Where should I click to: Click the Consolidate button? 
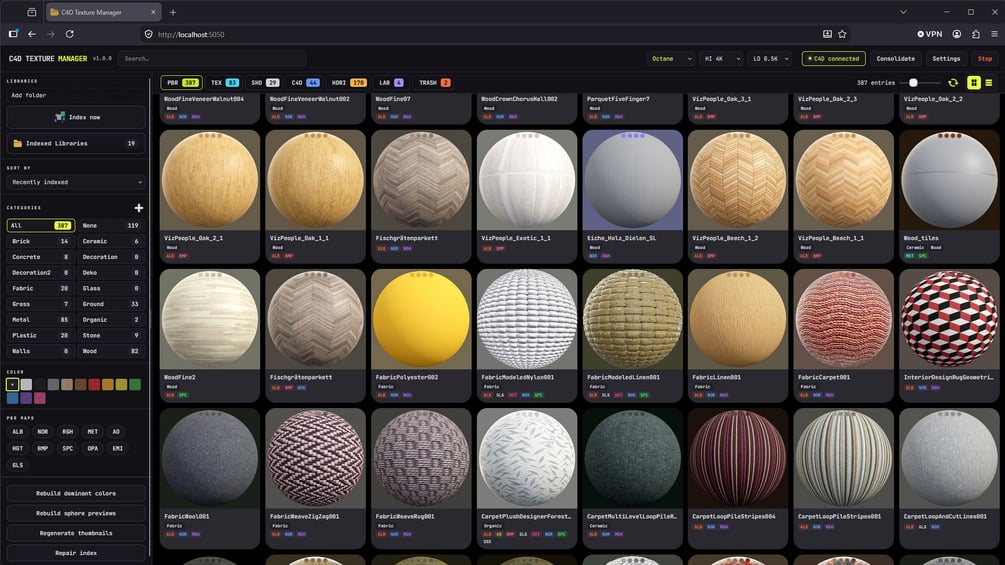pos(895,58)
